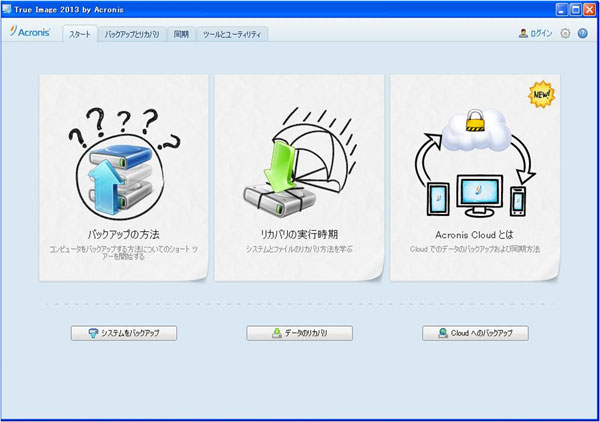Click the cloud and devices illustration
Image resolution: width=600 pixels, height=422 pixels.
[x=474, y=163]
